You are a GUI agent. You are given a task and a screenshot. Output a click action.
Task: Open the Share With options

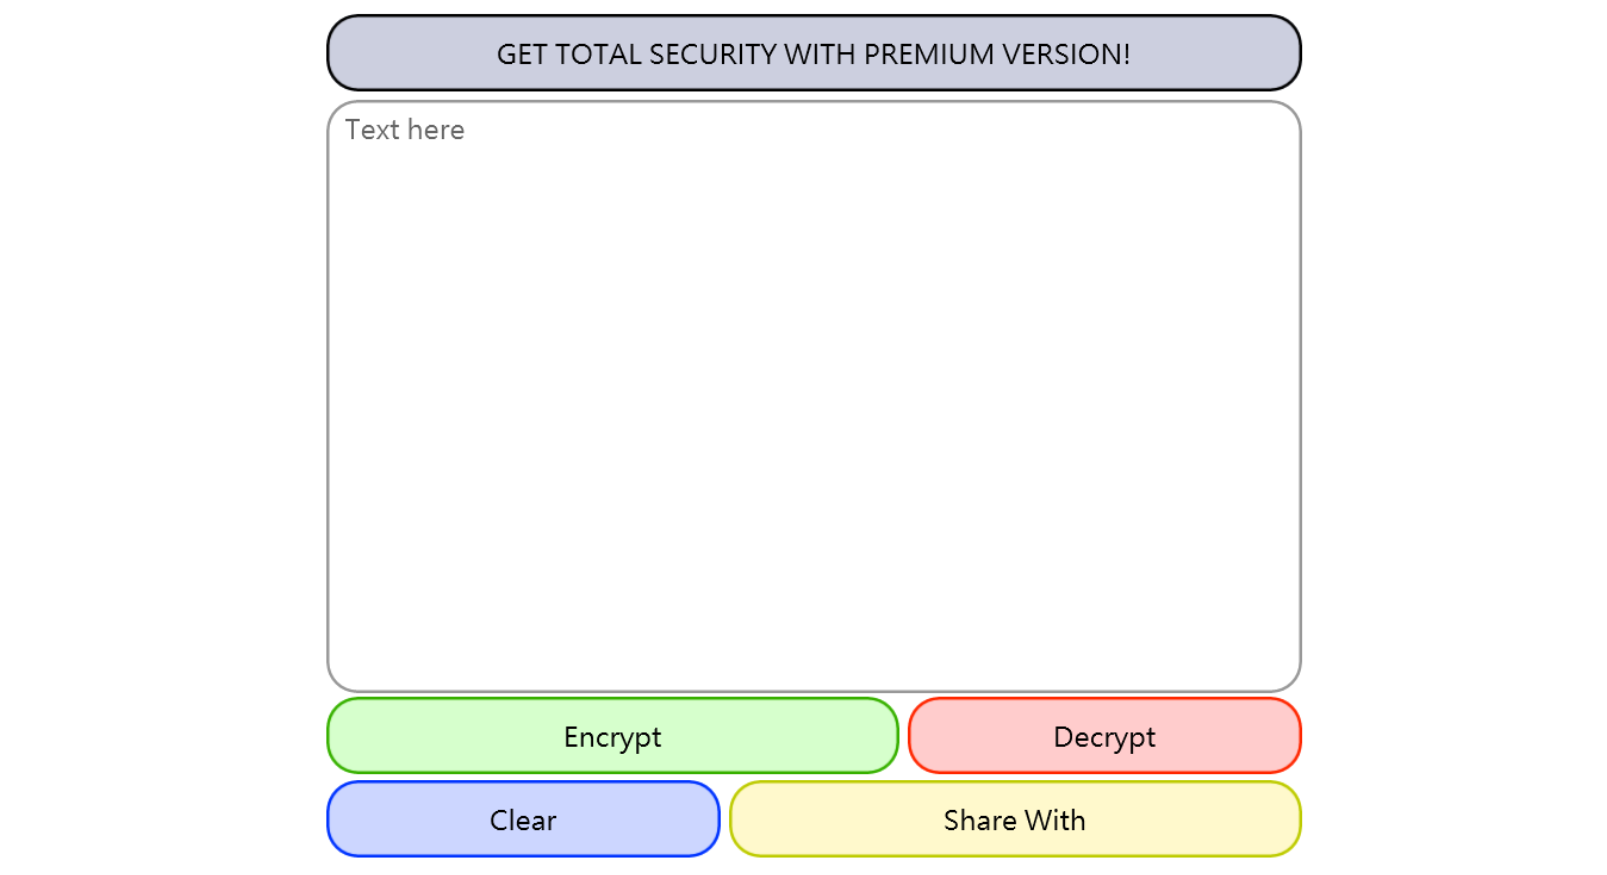pyautogui.click(x=1014, y=819)
